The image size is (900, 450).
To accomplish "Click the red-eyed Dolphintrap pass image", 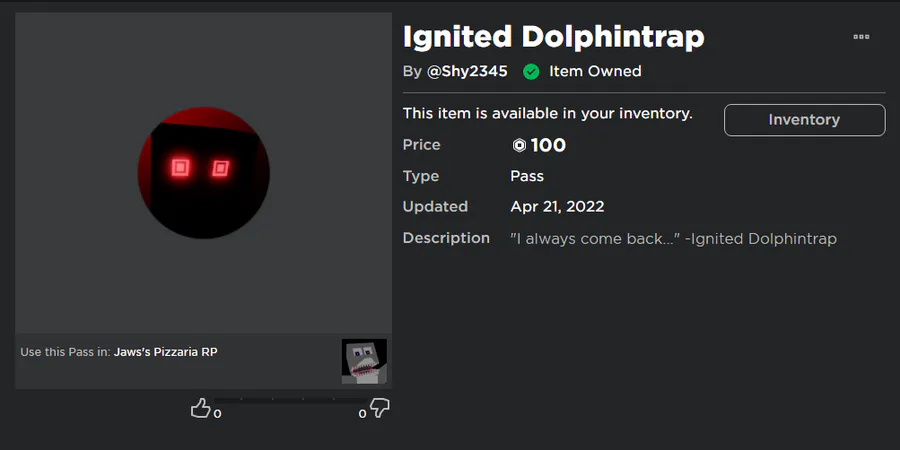I will (x=204, y=173).
